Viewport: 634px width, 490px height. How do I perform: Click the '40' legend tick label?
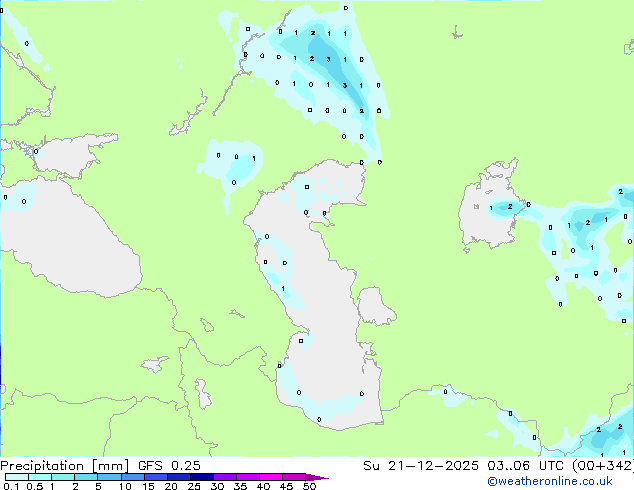[263, 486]
